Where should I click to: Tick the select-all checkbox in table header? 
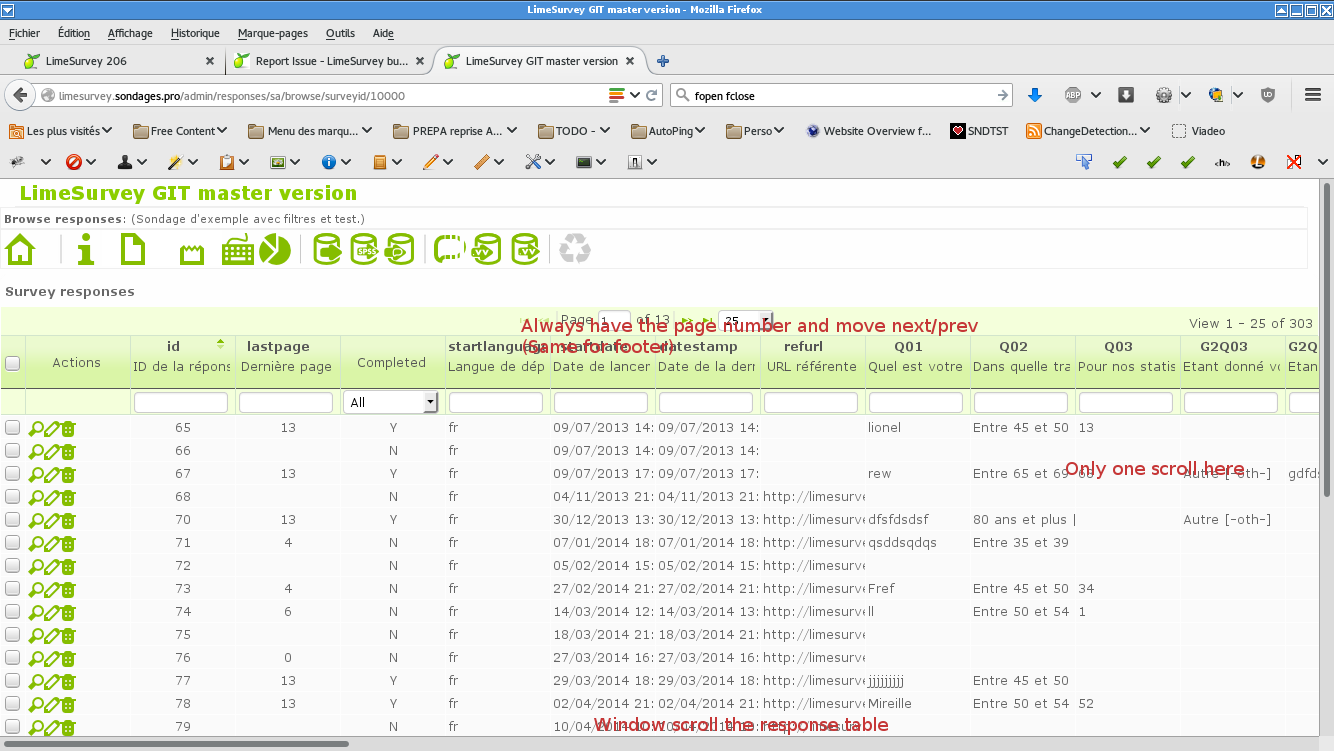click(13, 363)
